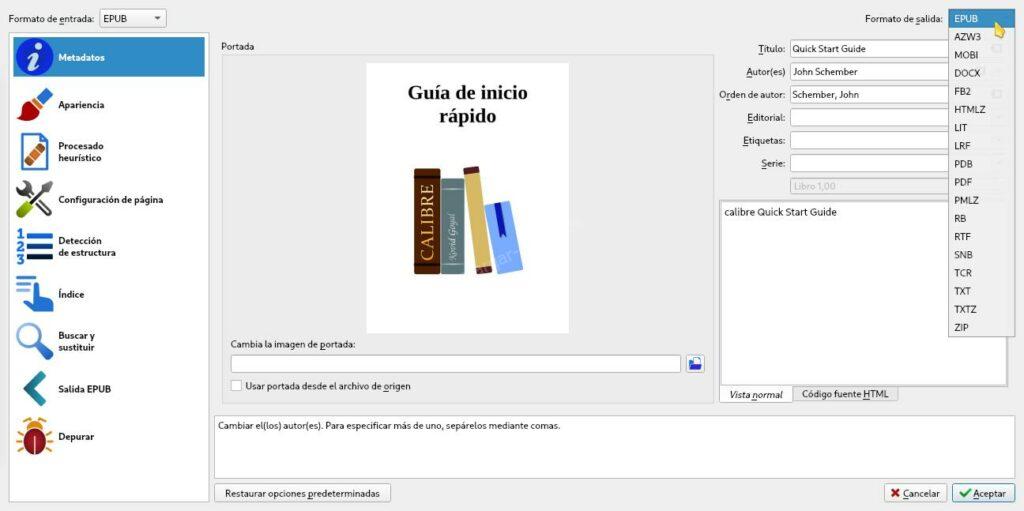Click the Orden de autor field
Viewport: 1024px width, 511px height.
[x=869, y=94]
